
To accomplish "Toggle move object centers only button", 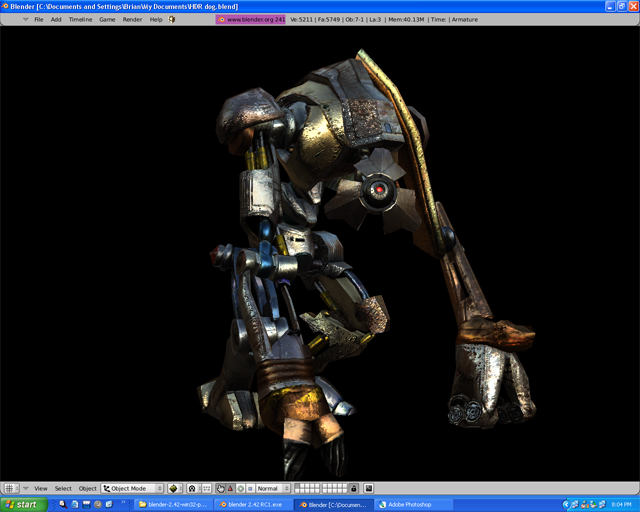I will pos(207,488).
